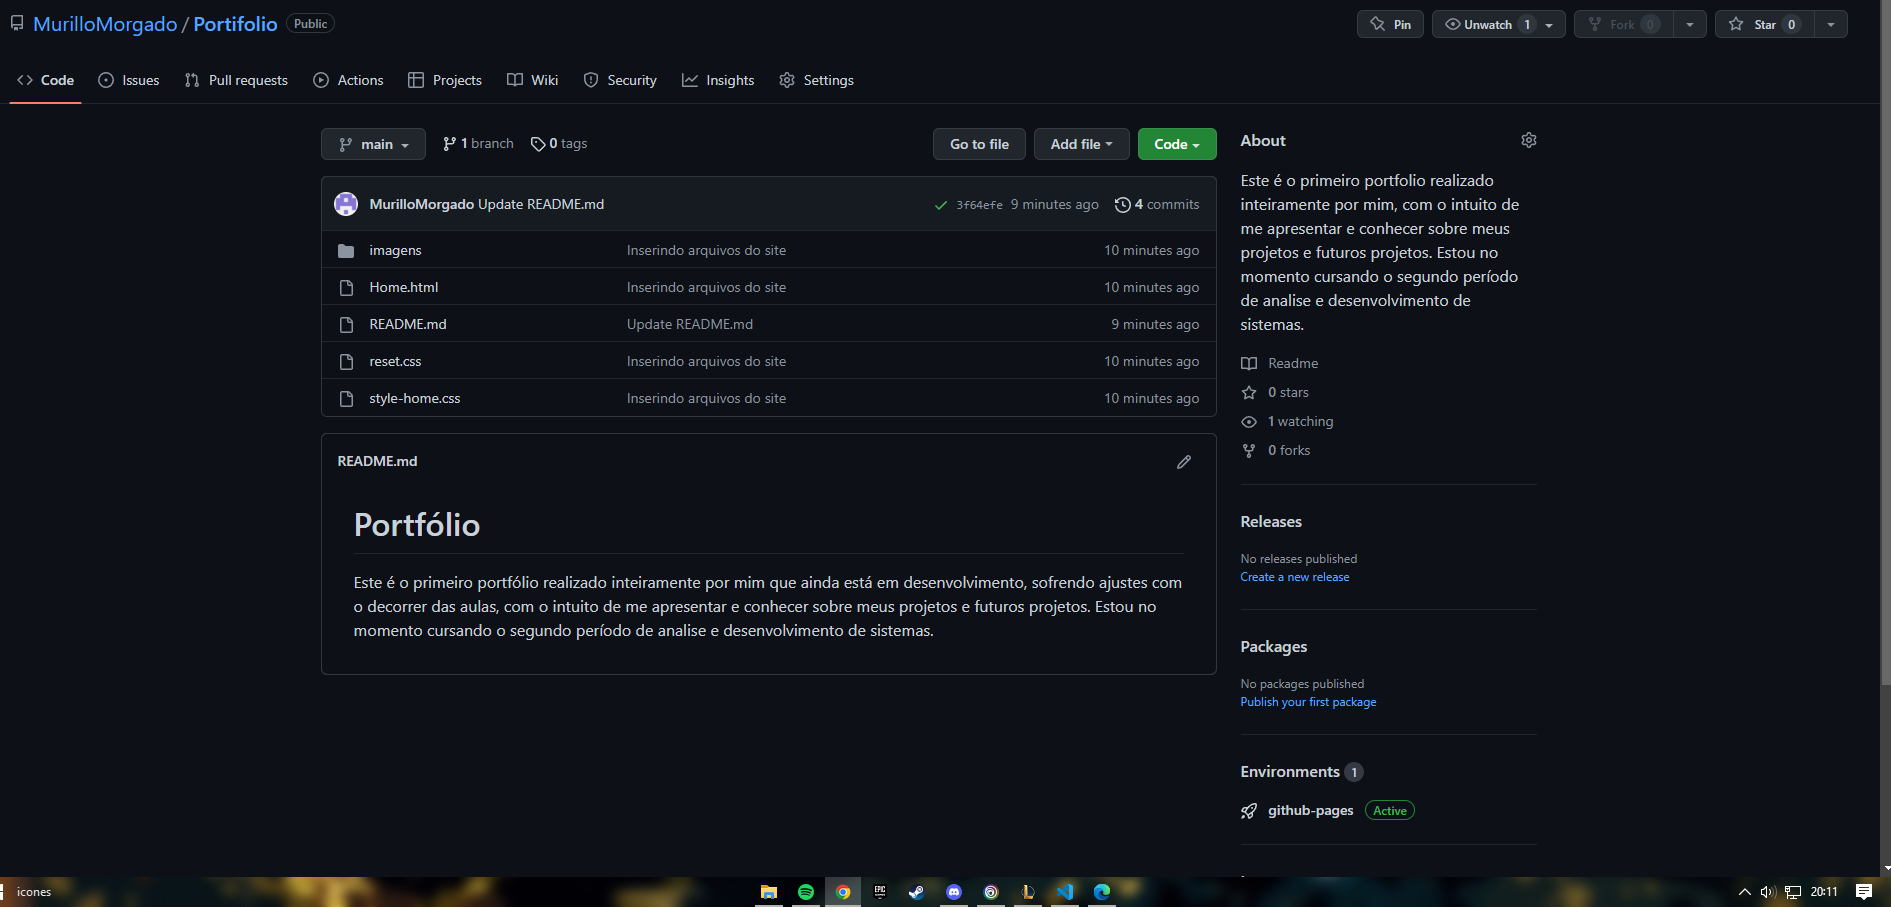Open repository Settings tab
The width and height of the screenshot is (1891, 907).
(x=817, y=80)
